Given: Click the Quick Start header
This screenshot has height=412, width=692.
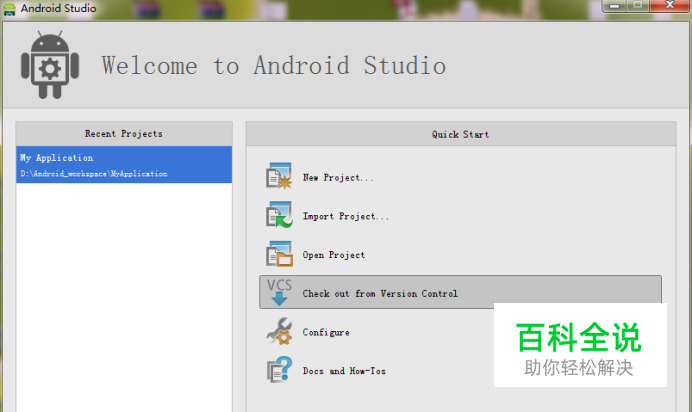Looking at the screenshot, I should (461, 134).
